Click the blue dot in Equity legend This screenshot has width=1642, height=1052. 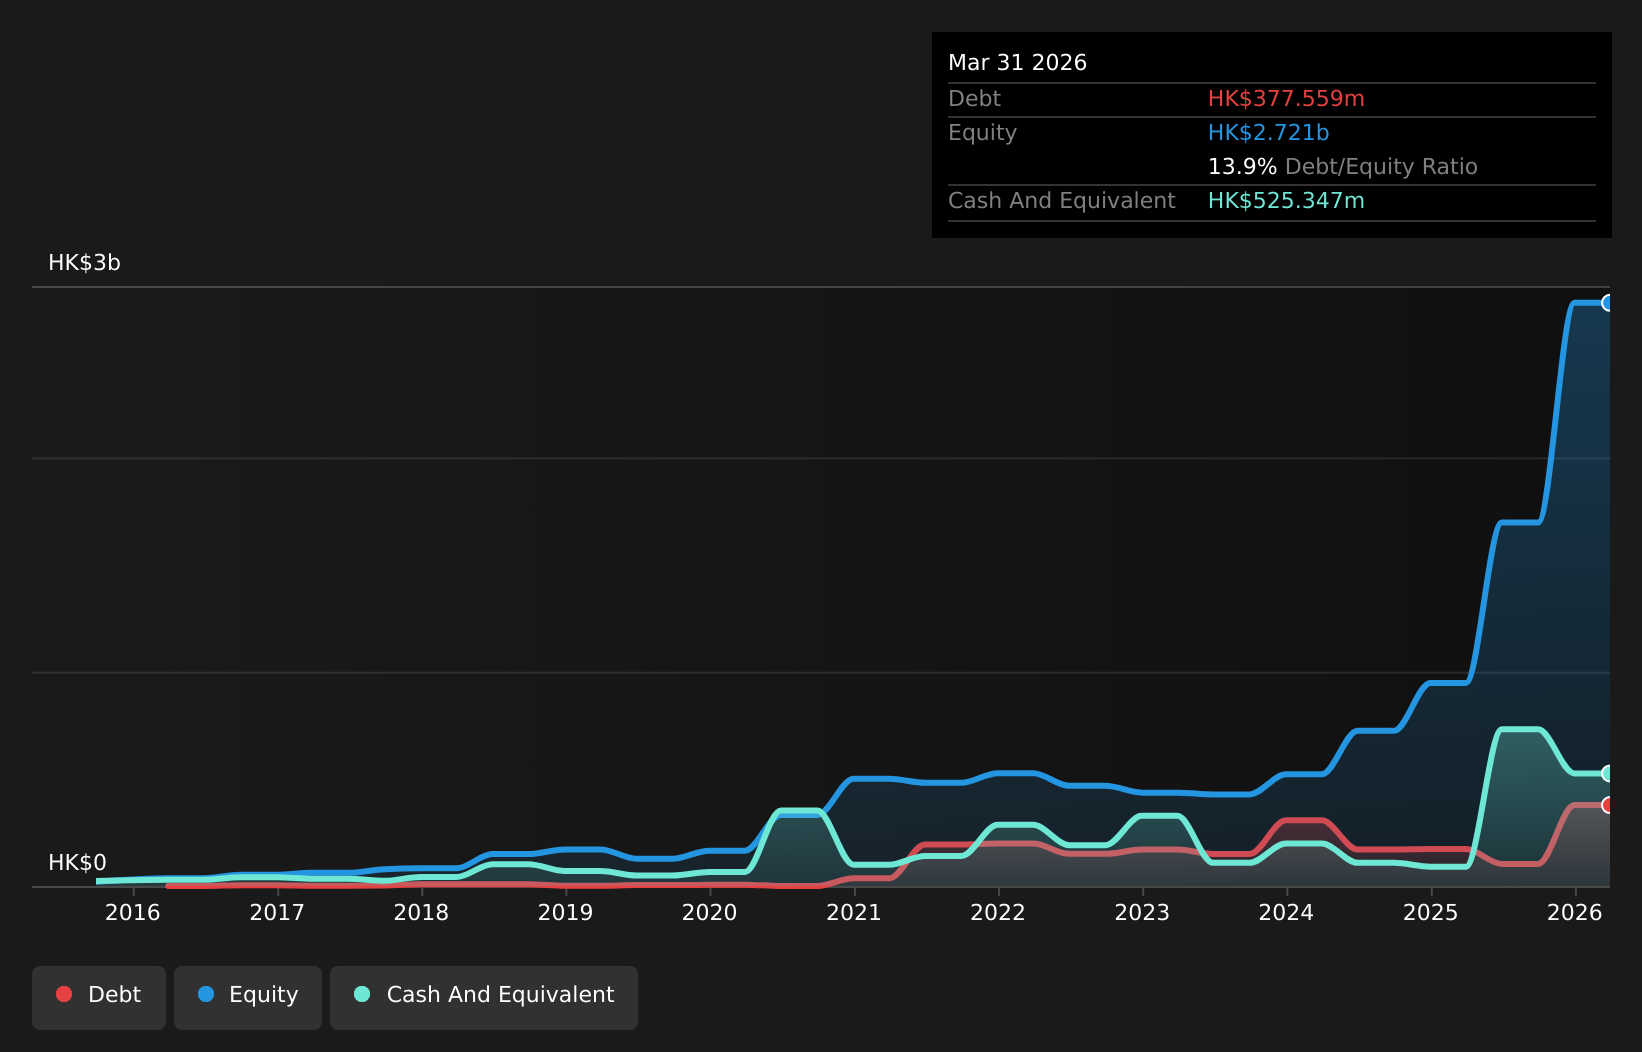tap(206, 994)
